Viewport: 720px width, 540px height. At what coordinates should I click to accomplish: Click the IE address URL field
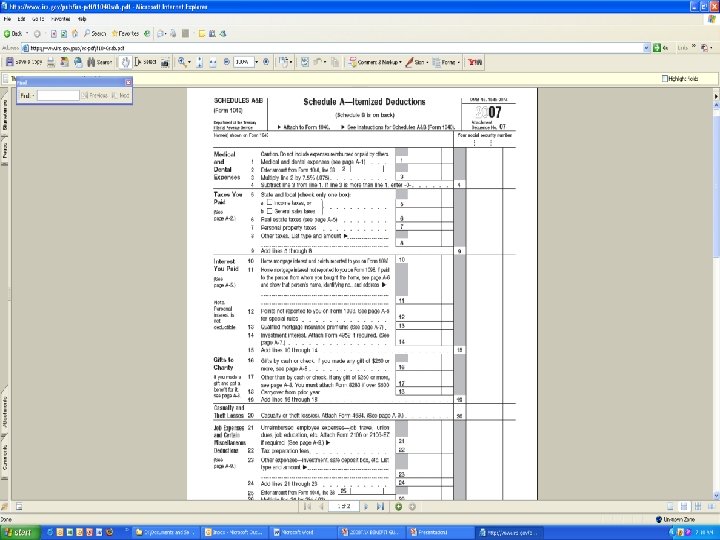pyautogui.click(x=332, y=48)
